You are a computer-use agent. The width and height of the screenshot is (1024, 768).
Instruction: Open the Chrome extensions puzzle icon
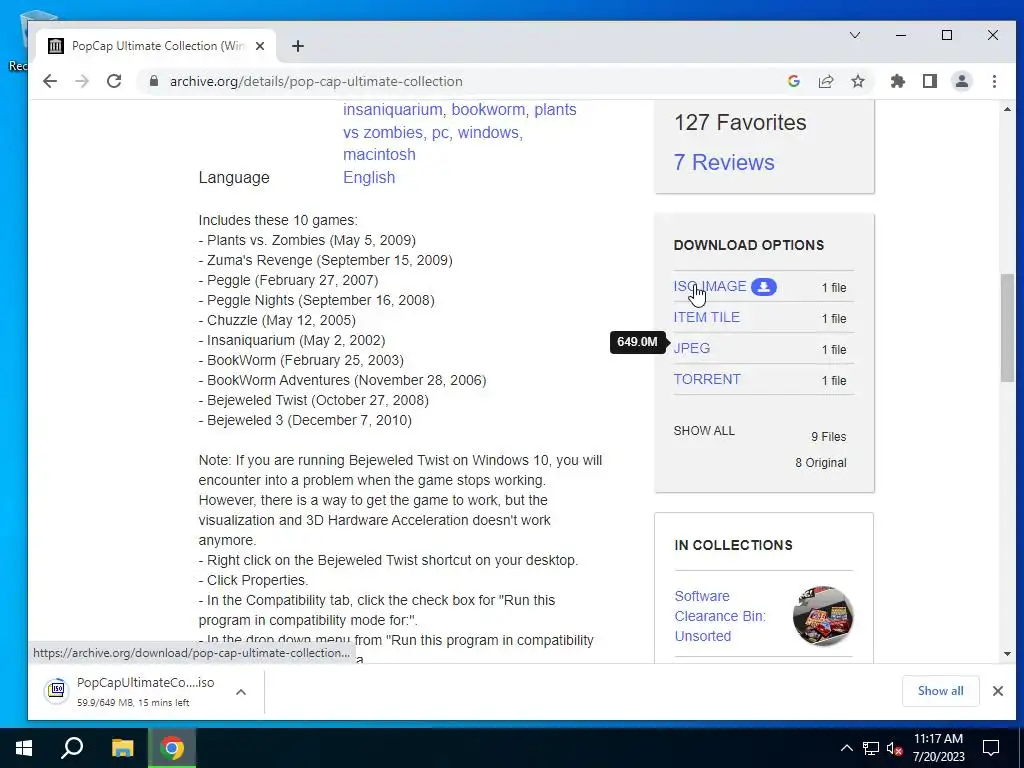(x=898, y=81)
